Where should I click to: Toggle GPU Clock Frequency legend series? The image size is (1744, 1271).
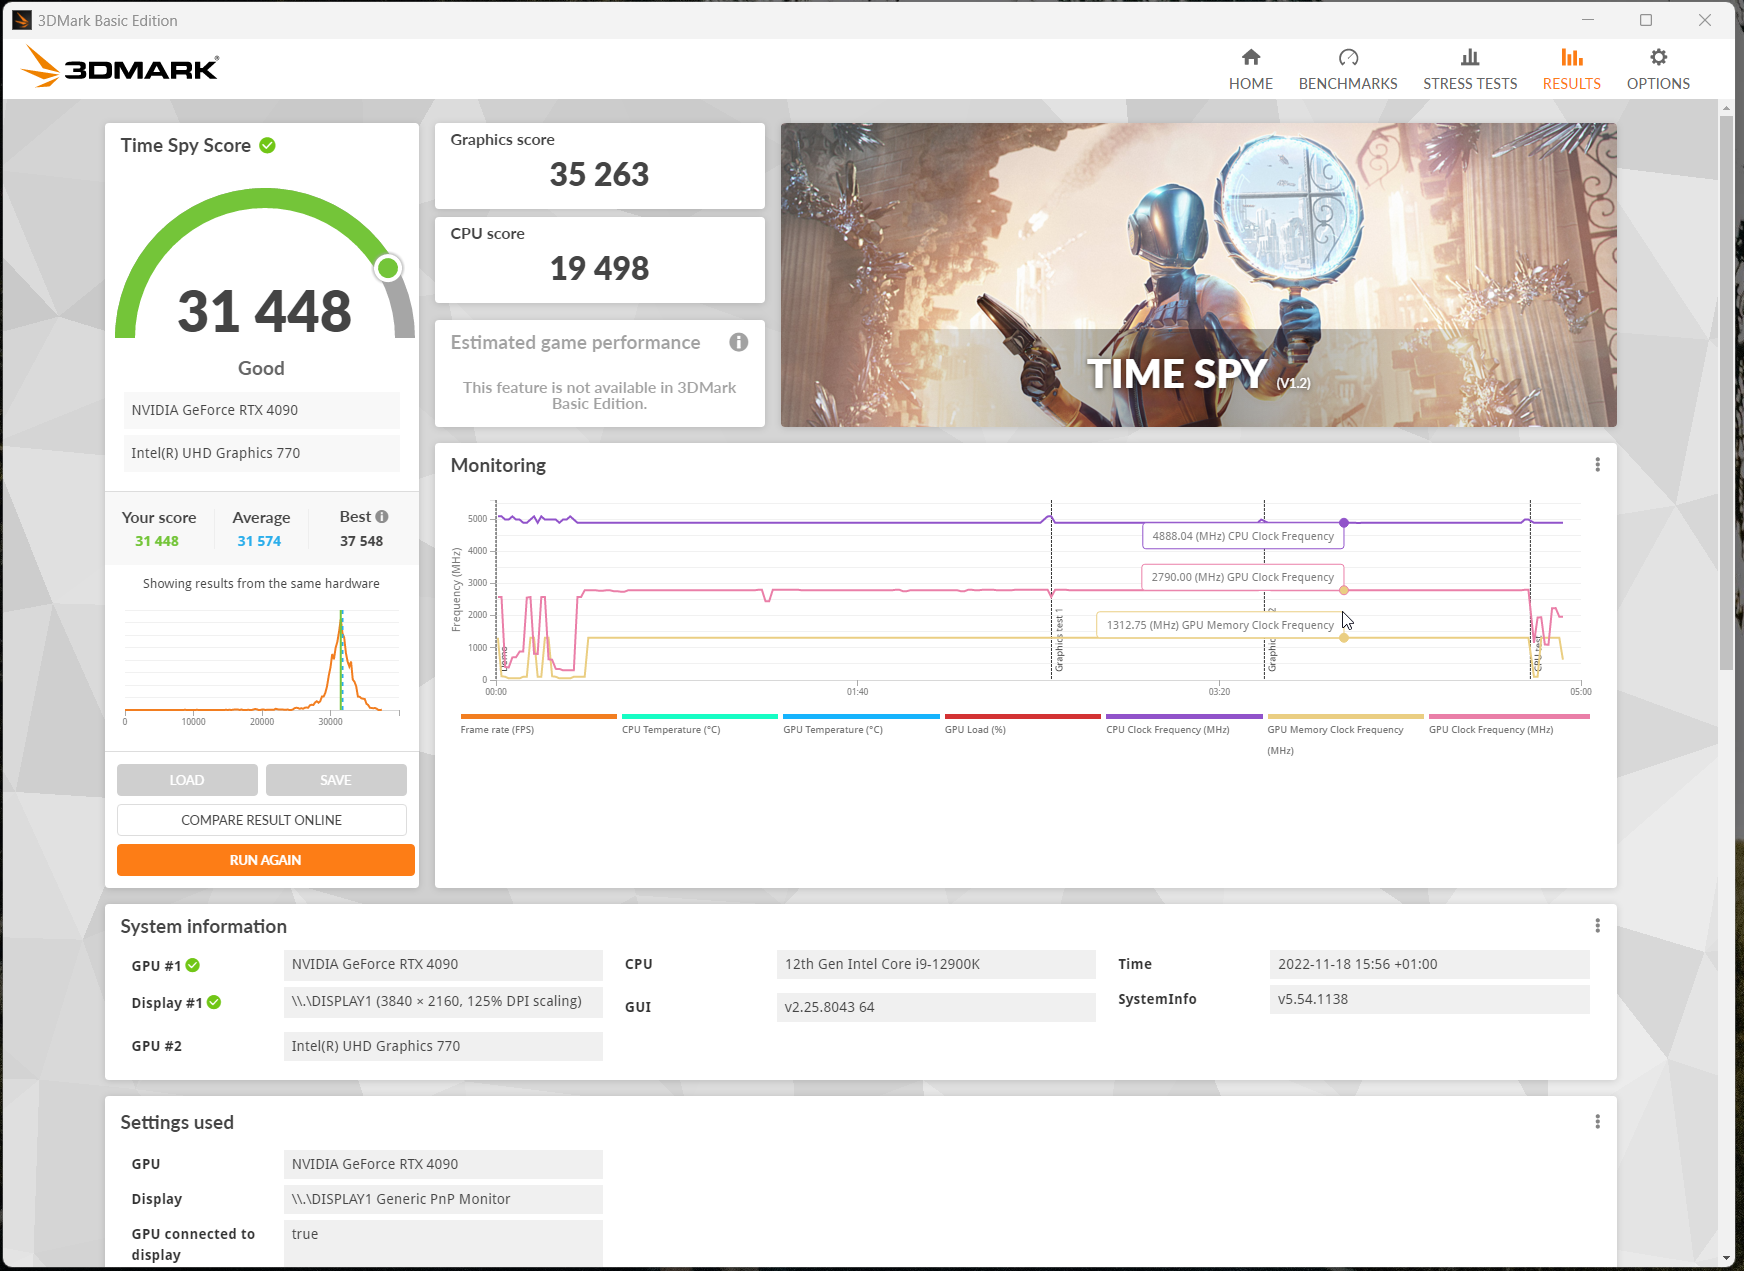[1509, 724]
